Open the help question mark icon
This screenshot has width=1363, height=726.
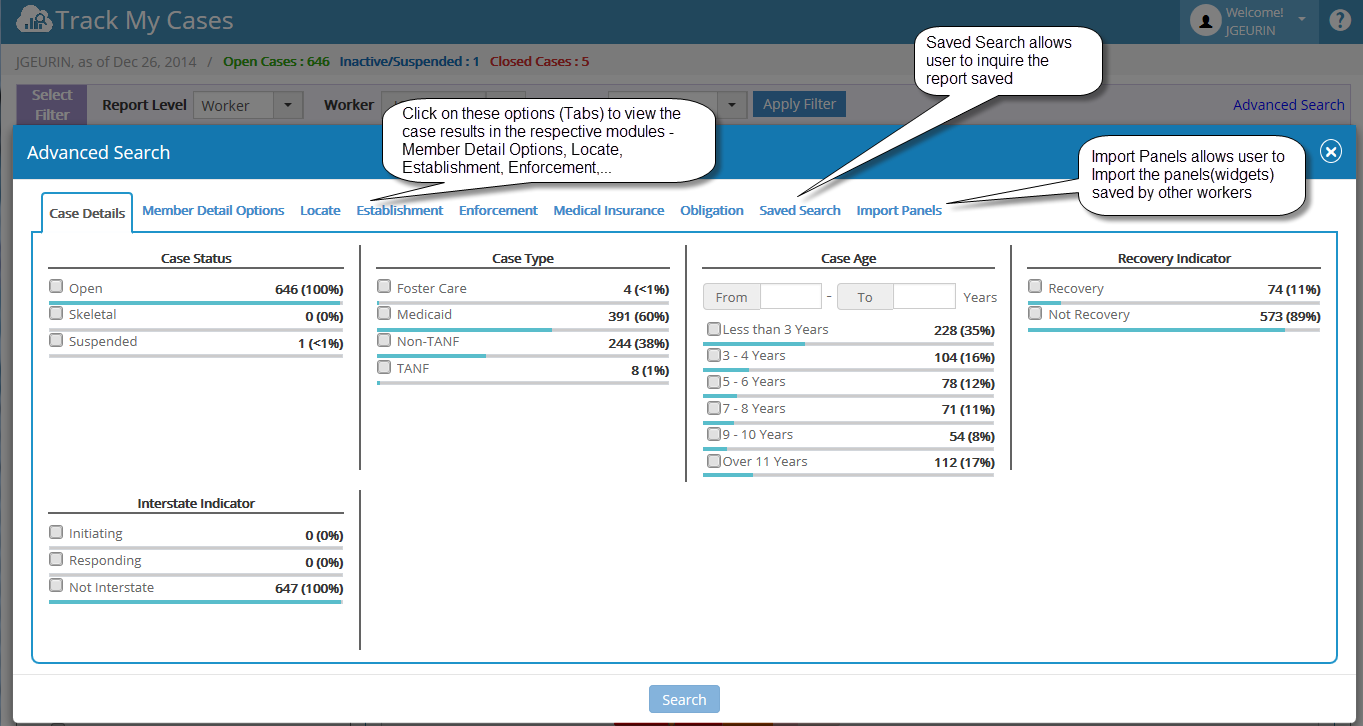(x=1340, y=20)
